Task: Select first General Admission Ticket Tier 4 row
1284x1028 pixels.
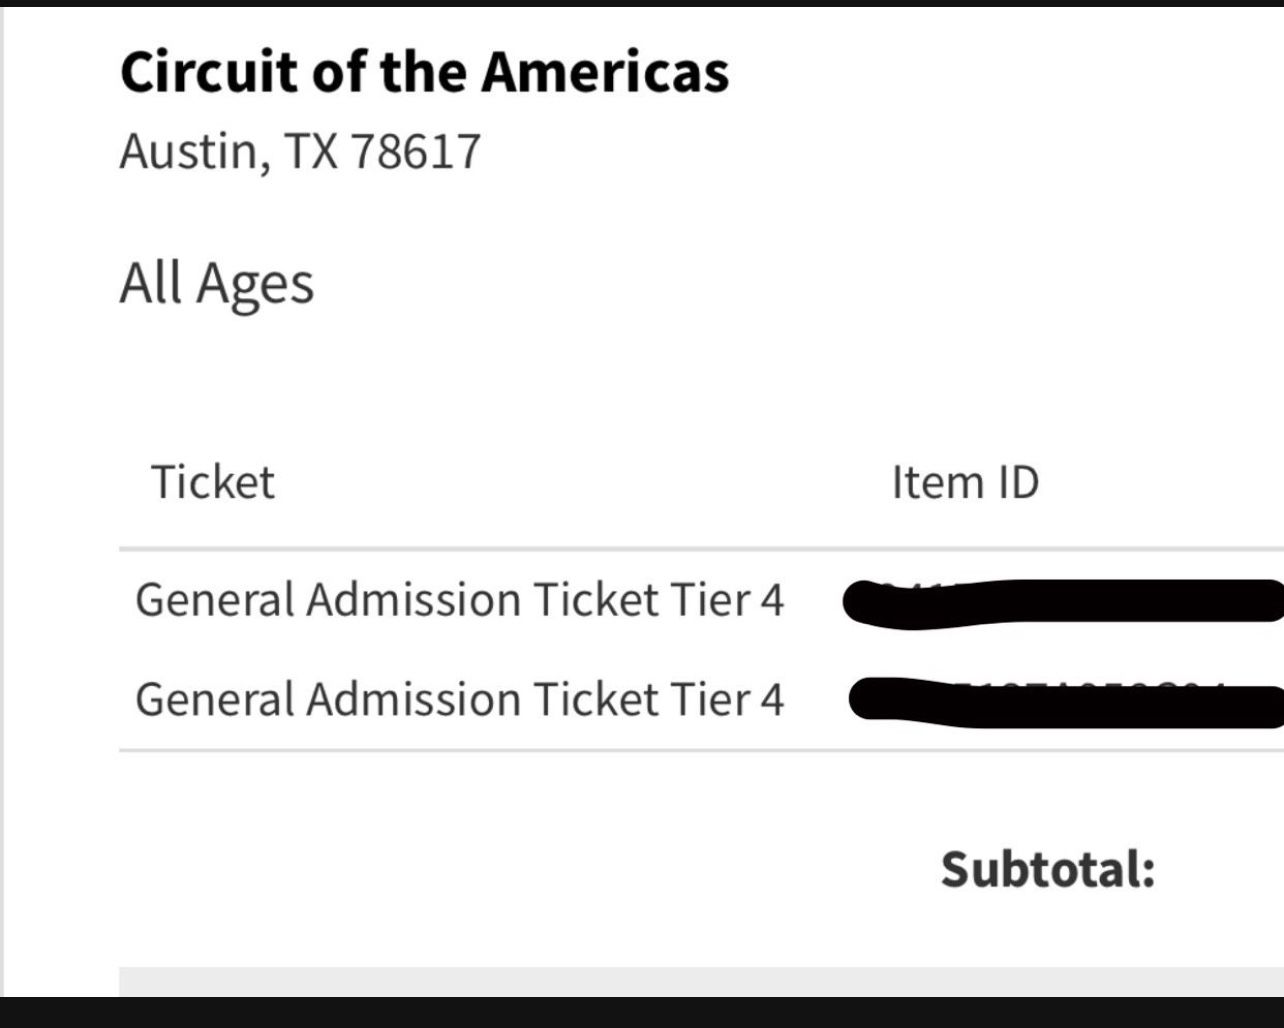Action: tap(459, 600)
